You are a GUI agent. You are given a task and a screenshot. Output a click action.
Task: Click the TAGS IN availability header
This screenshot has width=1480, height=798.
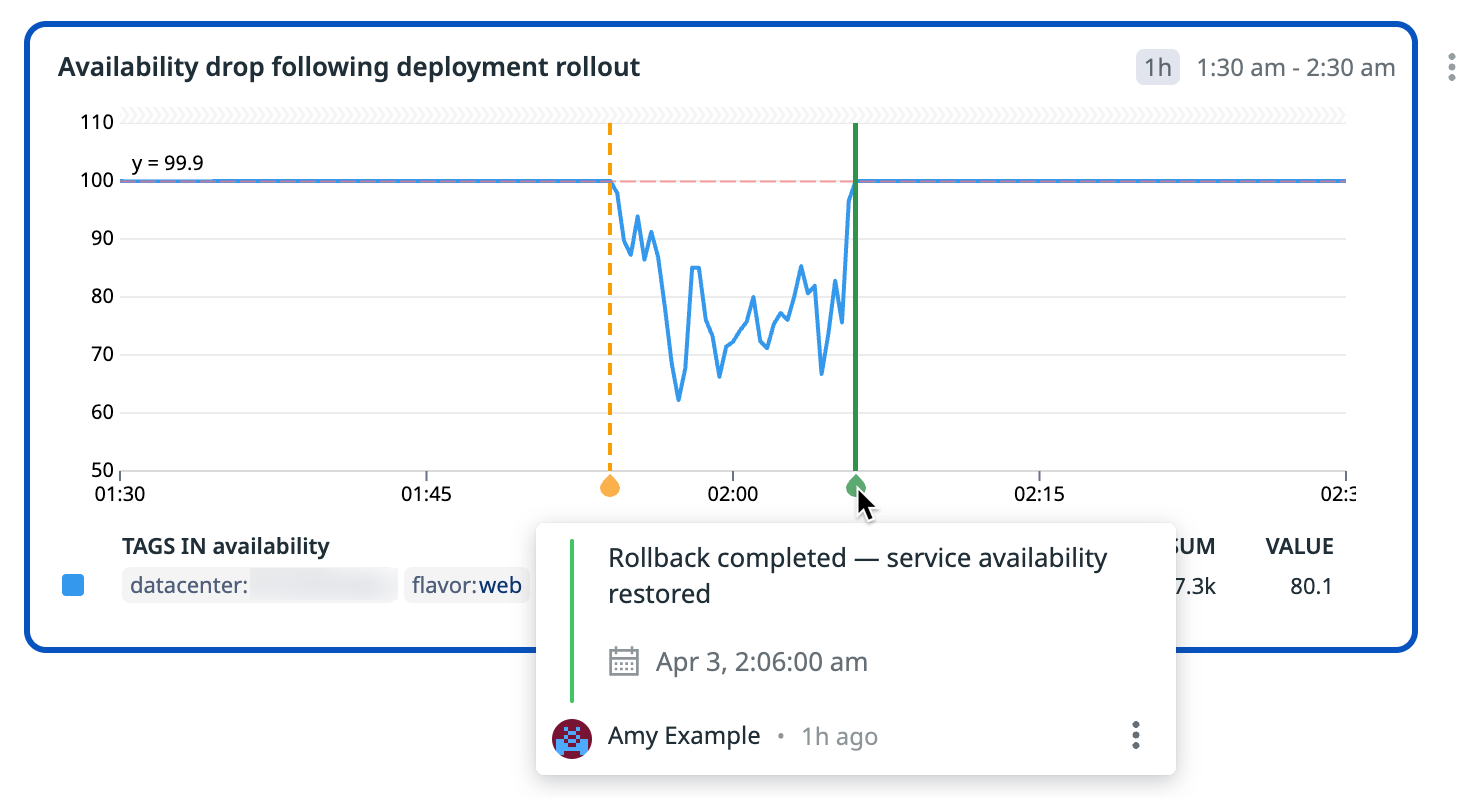click(x=225, y=546)
